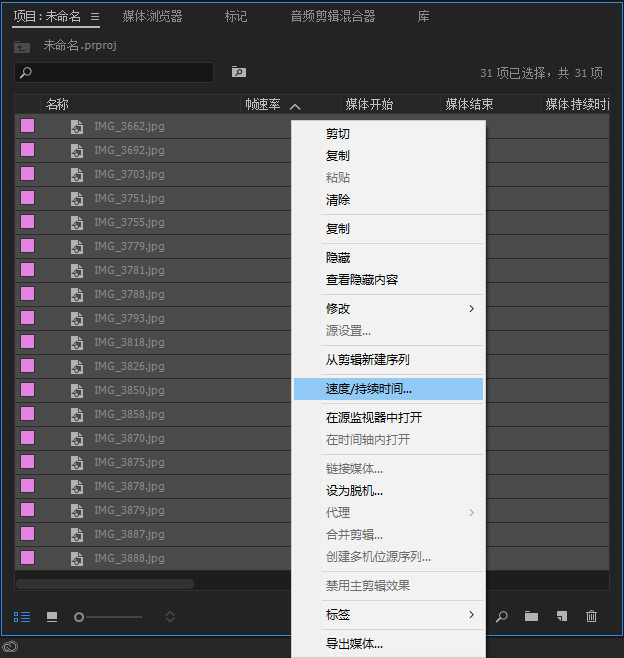Click the image file icon of IMG_3888.jpg
Screen dimensions: 624x658
coord(77,559)
